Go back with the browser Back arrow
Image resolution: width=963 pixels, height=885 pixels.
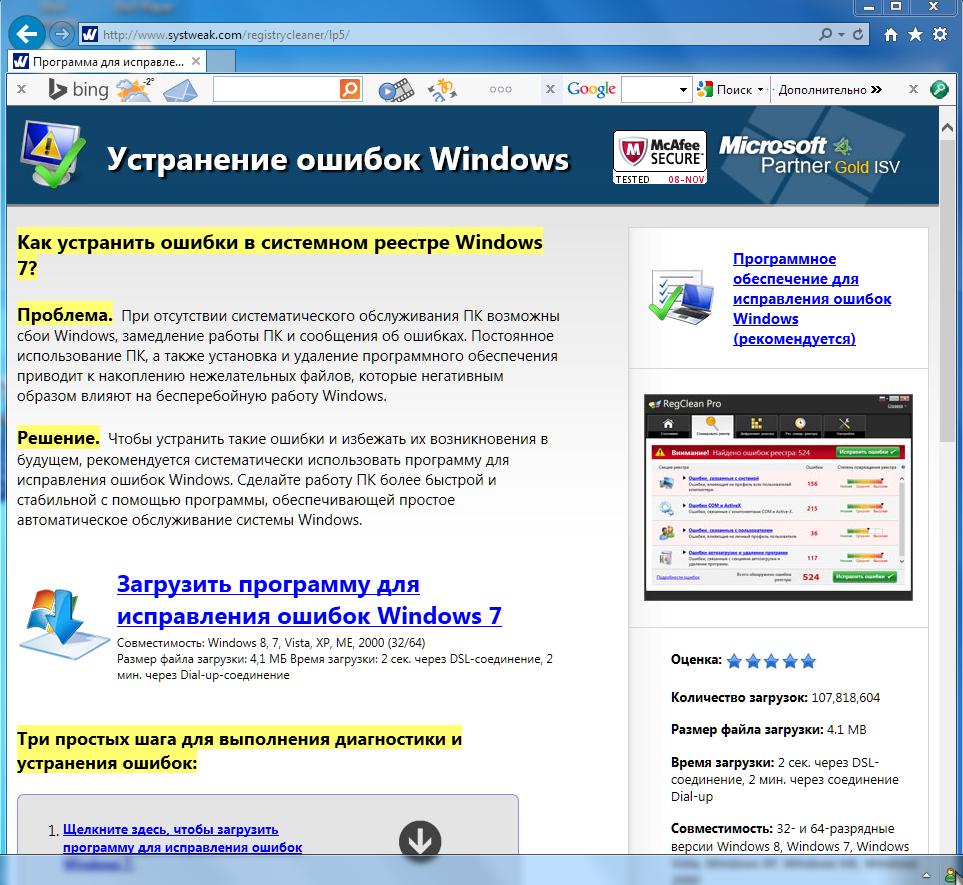26,34
